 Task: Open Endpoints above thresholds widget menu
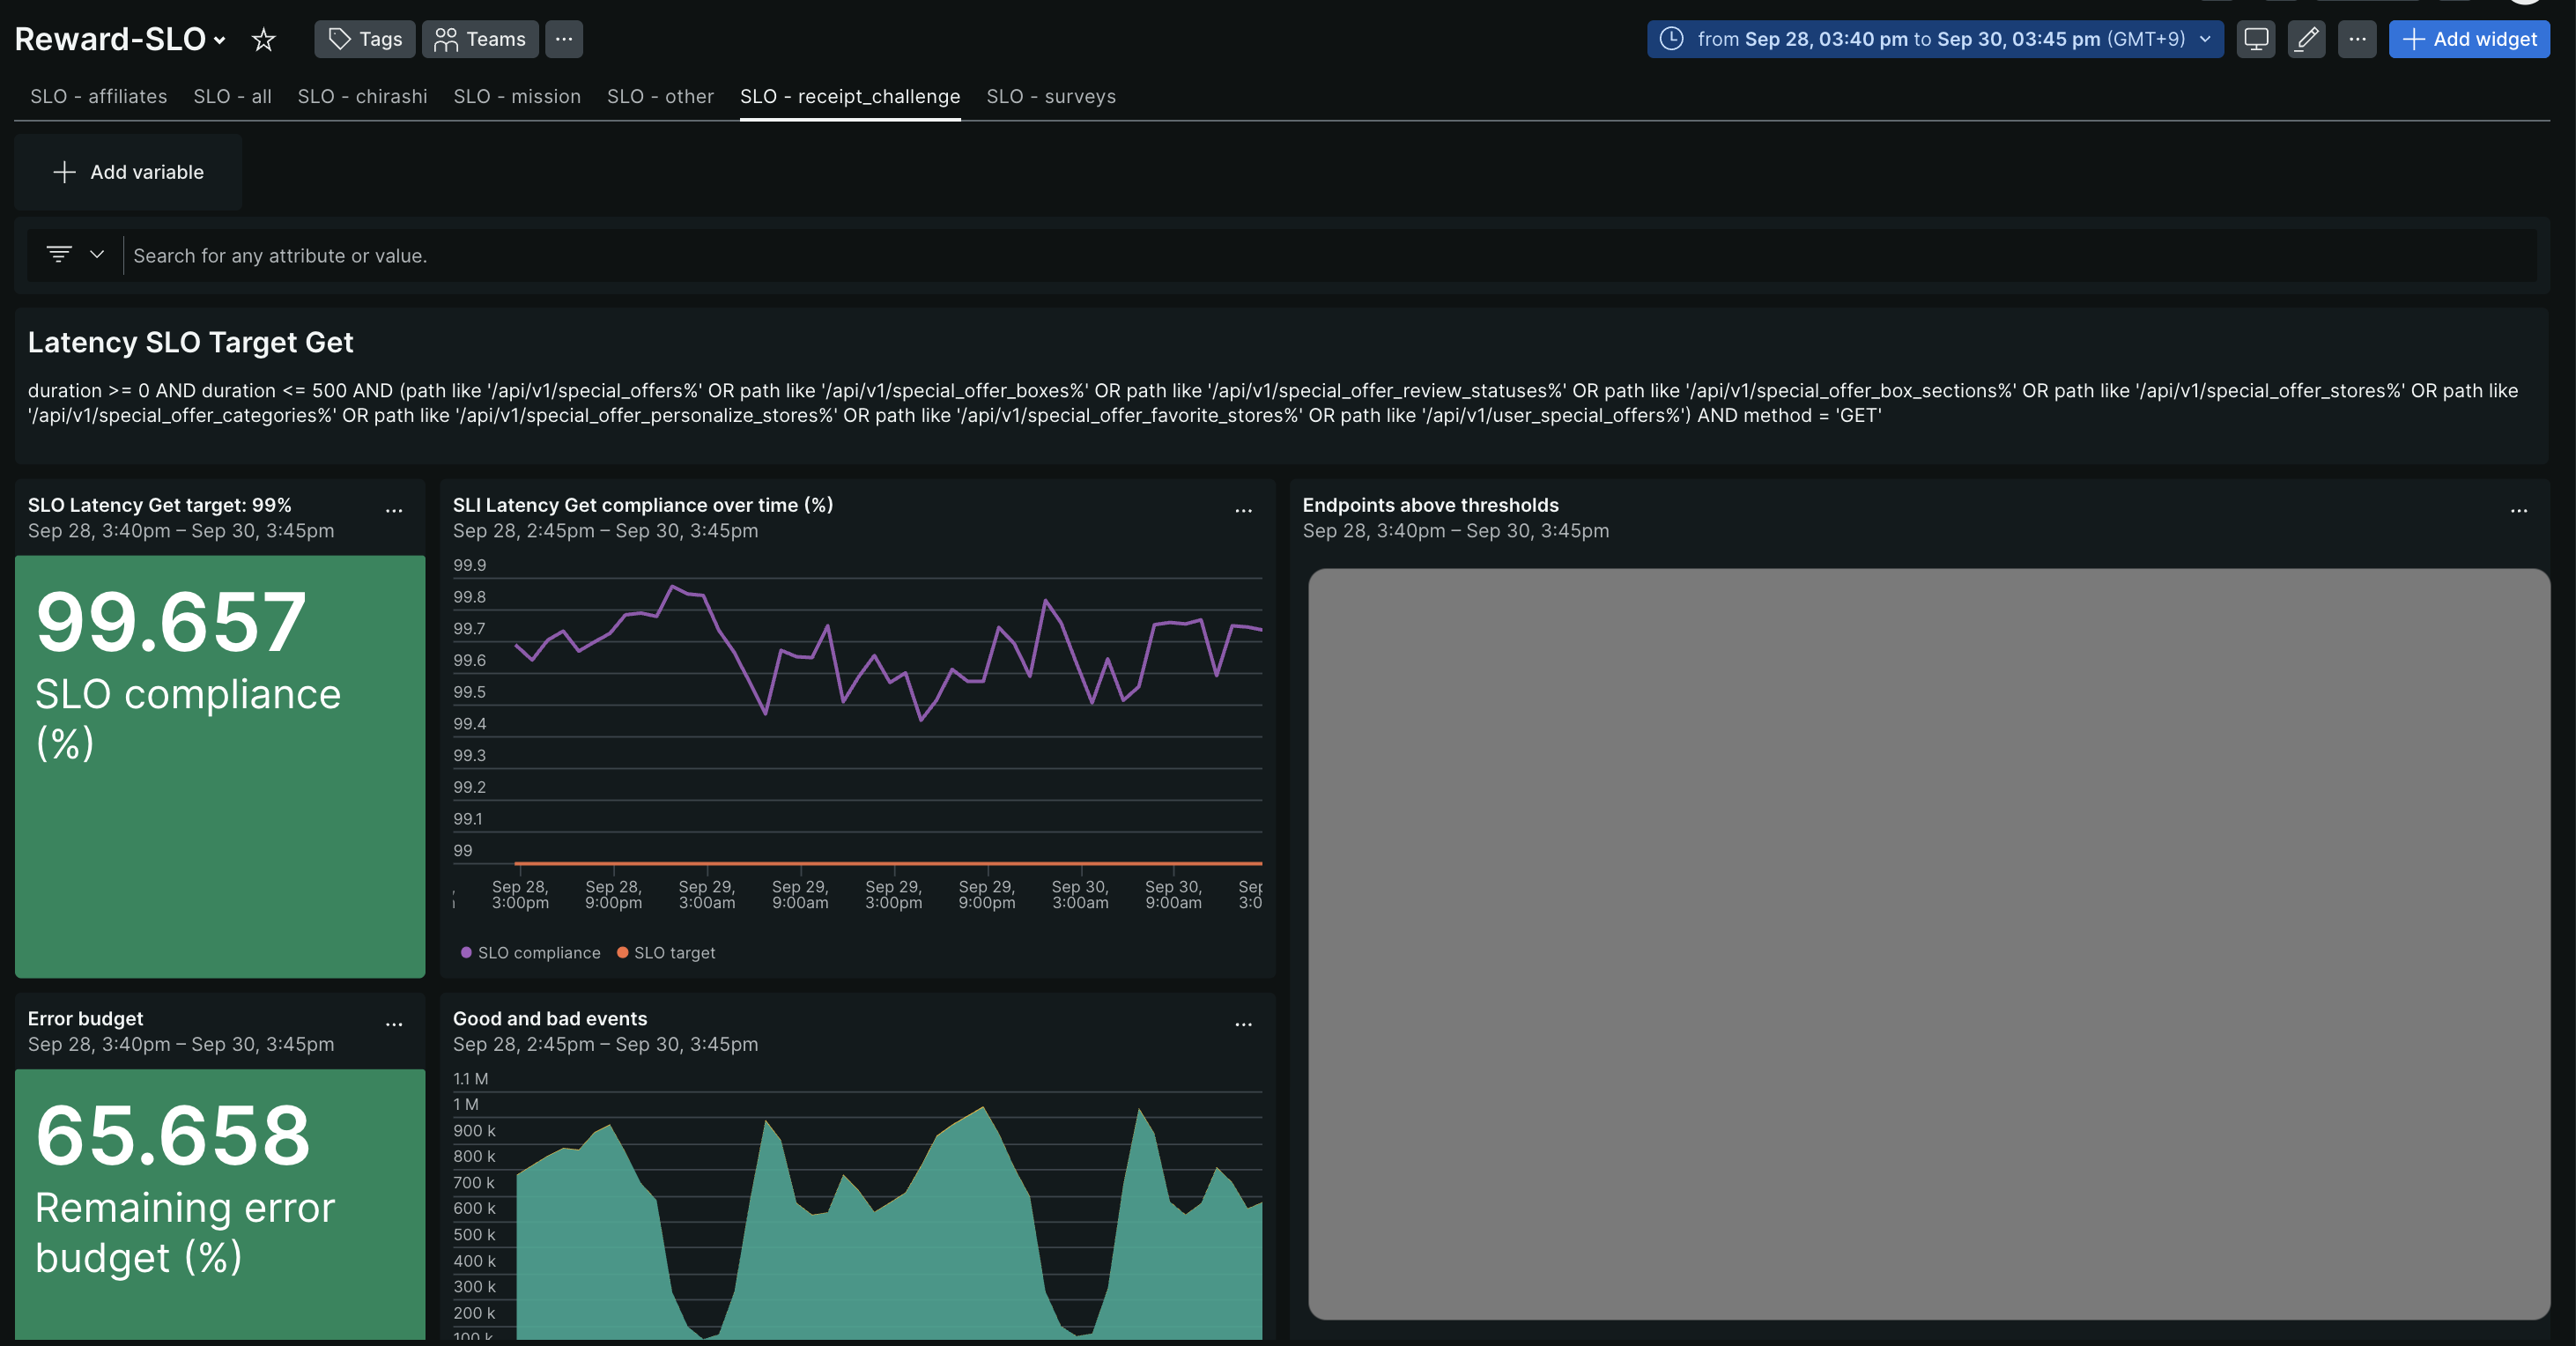coord(2518,510)
